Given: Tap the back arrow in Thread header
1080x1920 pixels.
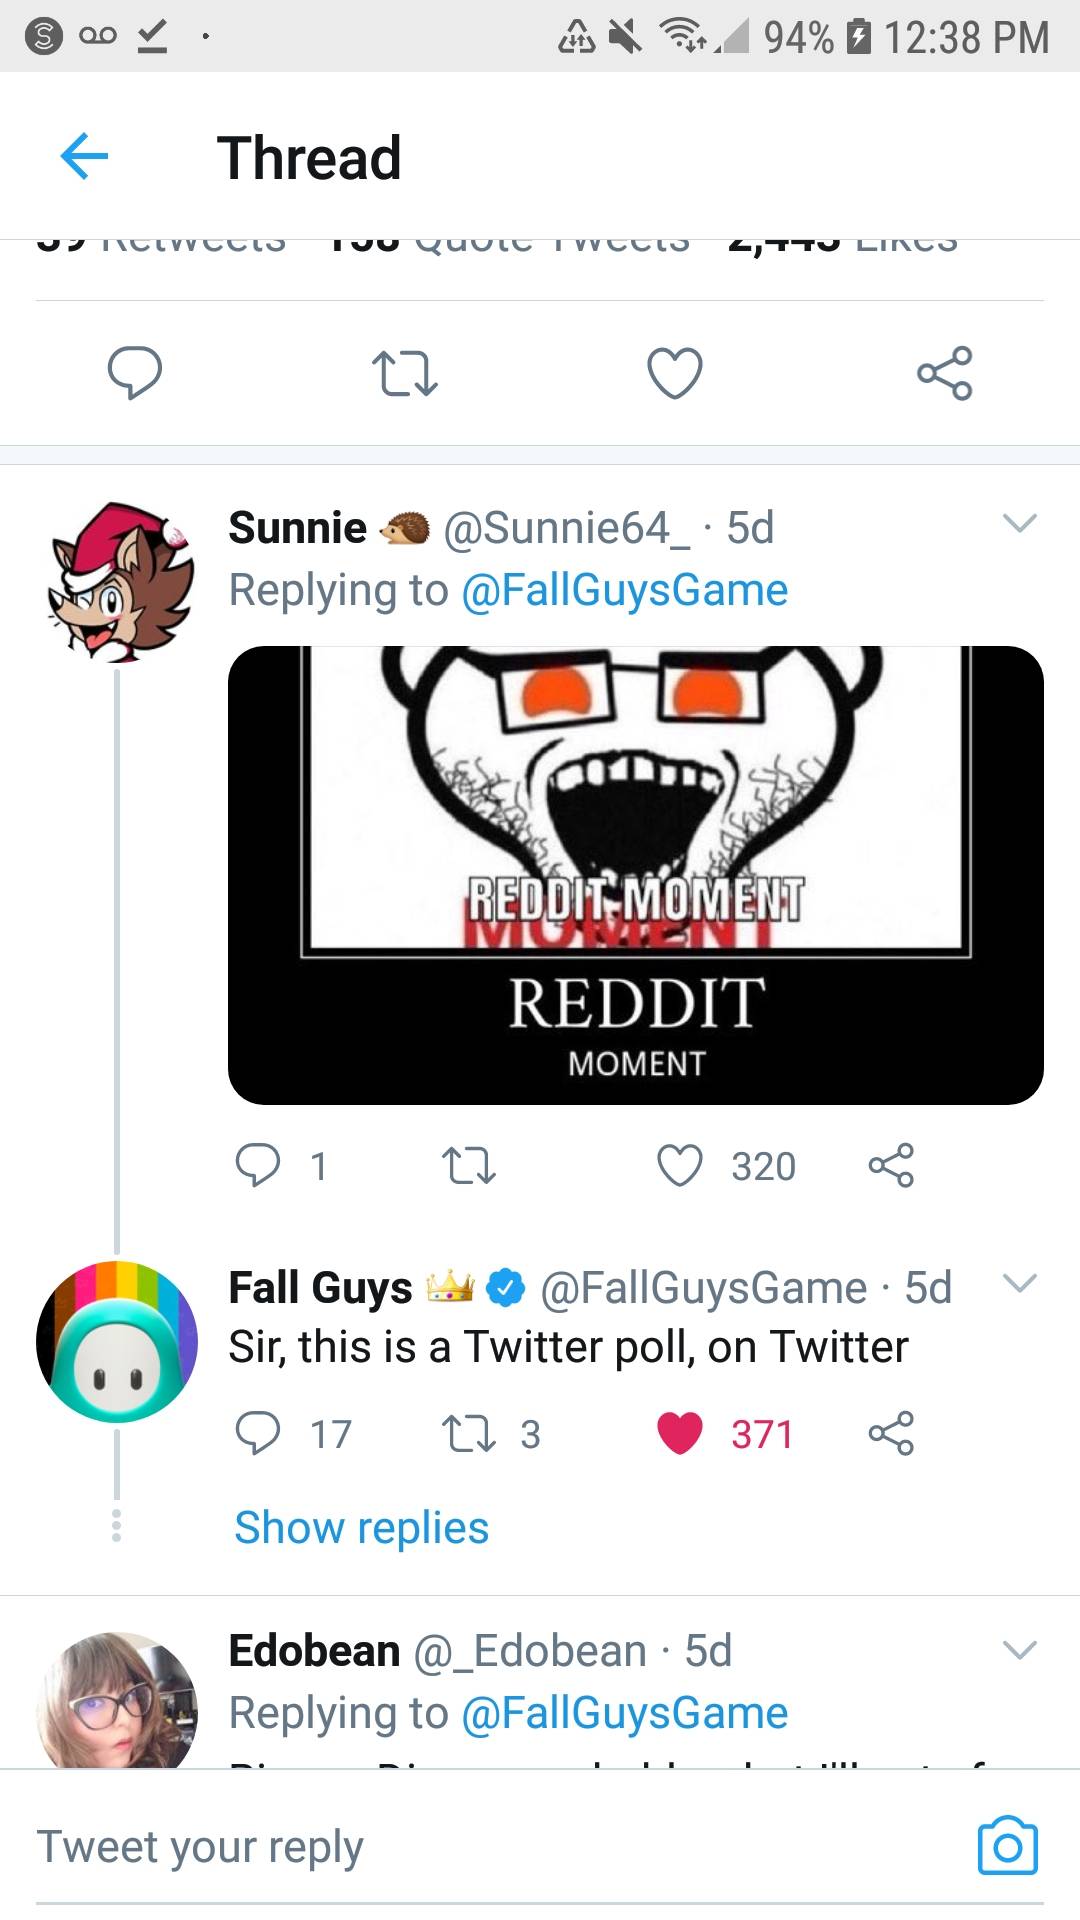Looking at the screenshot, I should point(84,156).
